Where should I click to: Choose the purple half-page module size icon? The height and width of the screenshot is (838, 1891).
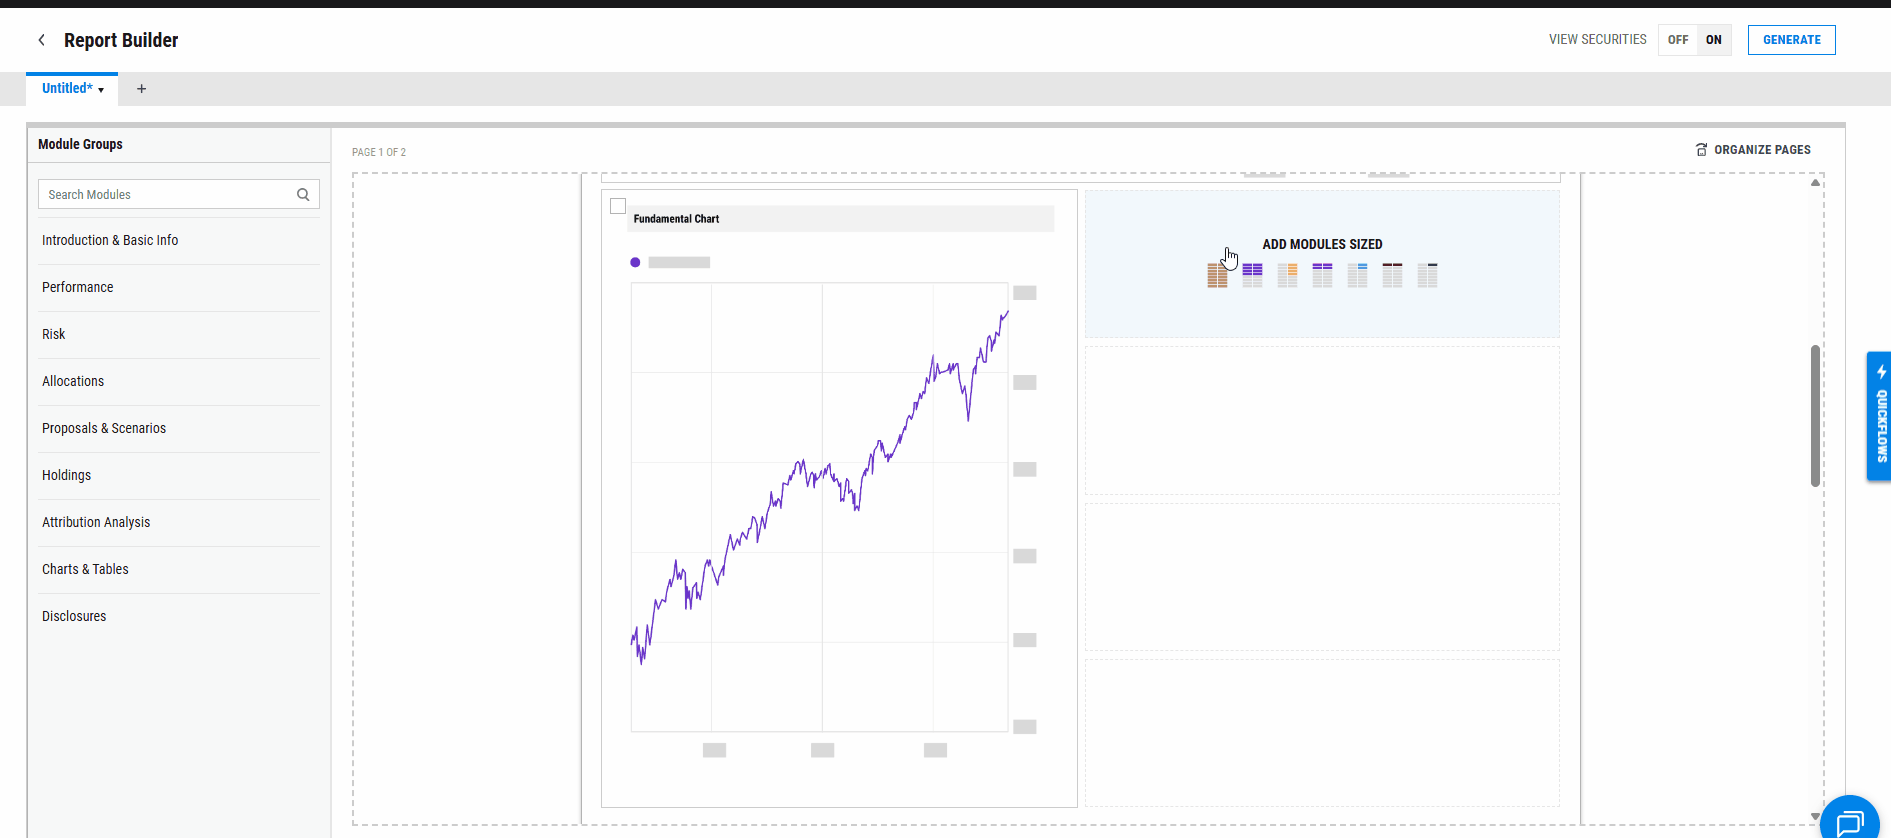tap(1252, 275)
